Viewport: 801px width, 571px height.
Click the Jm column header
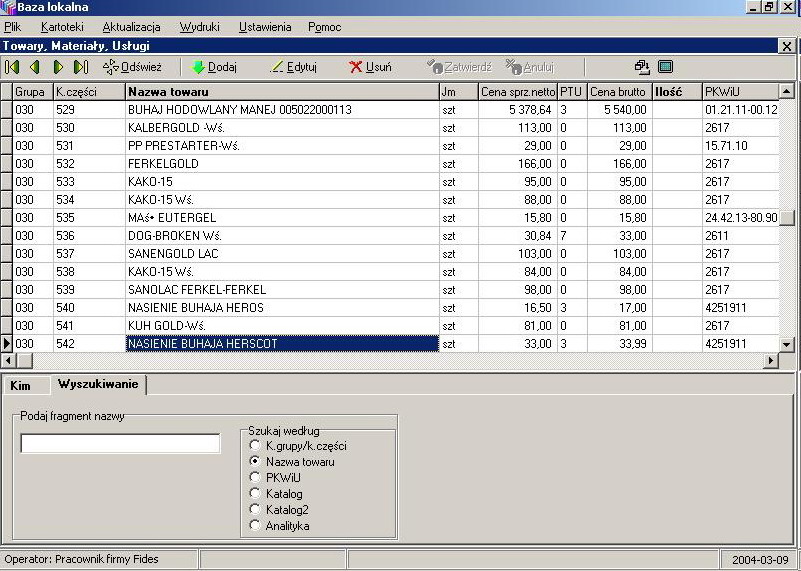coord(459,92)
